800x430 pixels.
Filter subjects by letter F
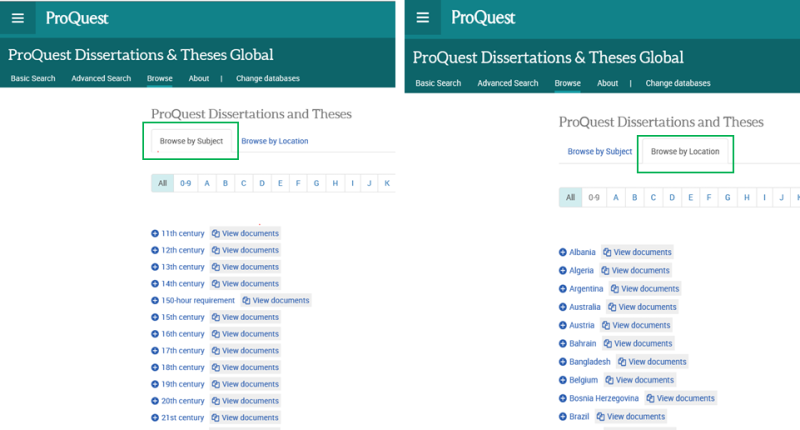(x=298, y=183)
